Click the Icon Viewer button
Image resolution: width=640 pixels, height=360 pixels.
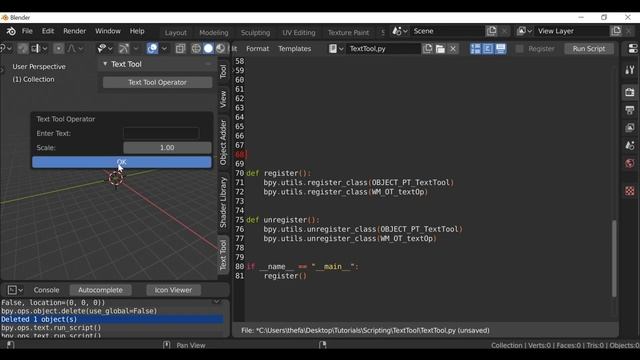tap(173, 290)
